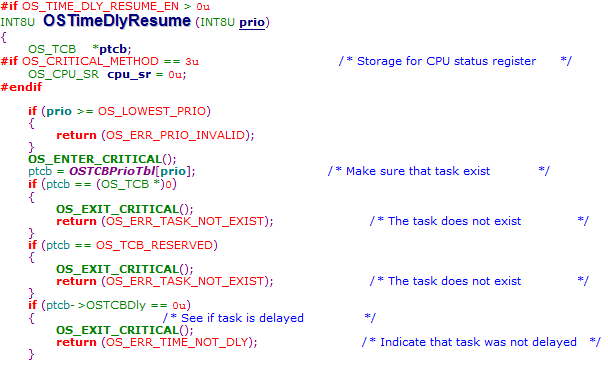608x366 pixels.
Task: Select the OS_LOWEST_PRIO constant
Action: (x=152, y=111)
